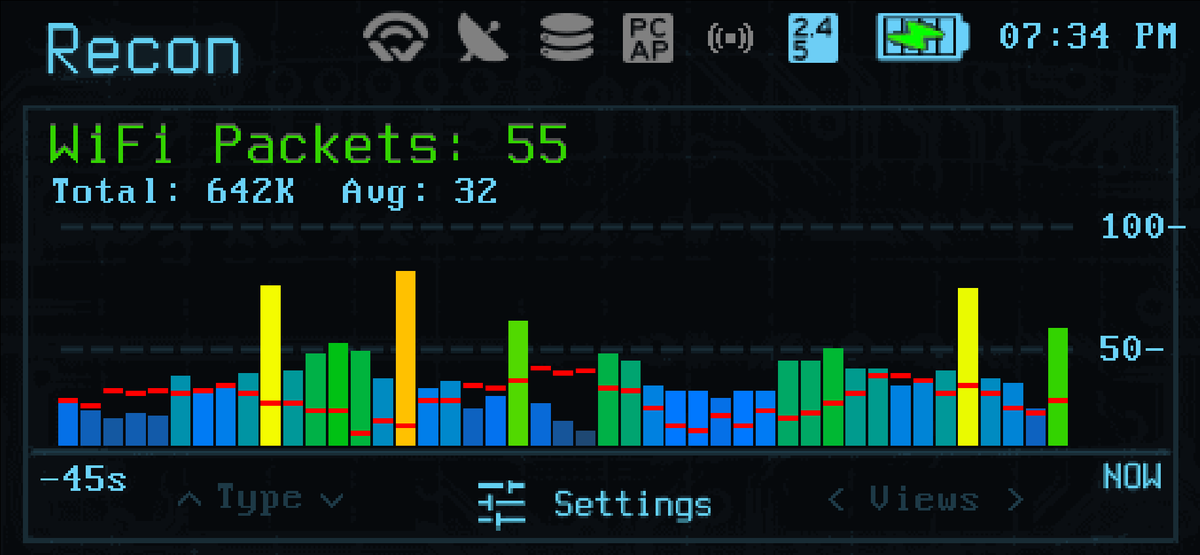Toggle the 2.4/5 band indicator
Image resolution: width=1200 pixels, height=555 pixels.
tap(813, 38)
